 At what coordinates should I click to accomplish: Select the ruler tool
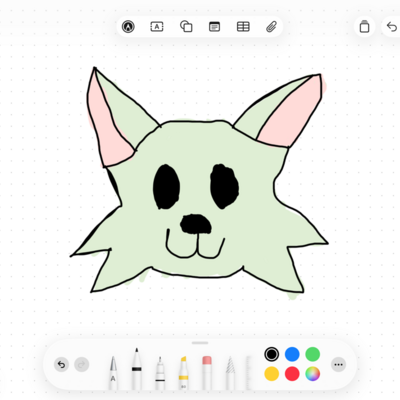248,373
